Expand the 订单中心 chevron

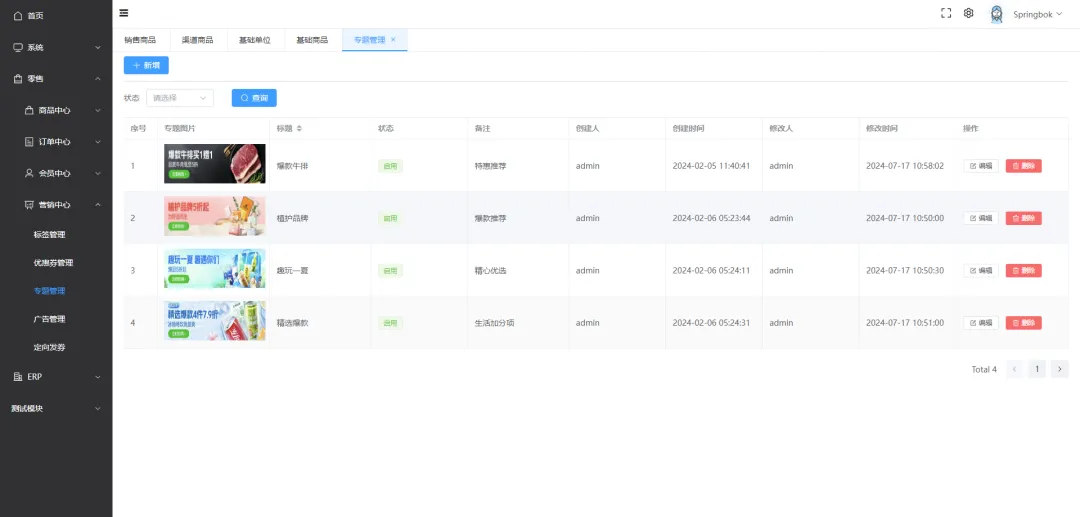tap(98, 142)
